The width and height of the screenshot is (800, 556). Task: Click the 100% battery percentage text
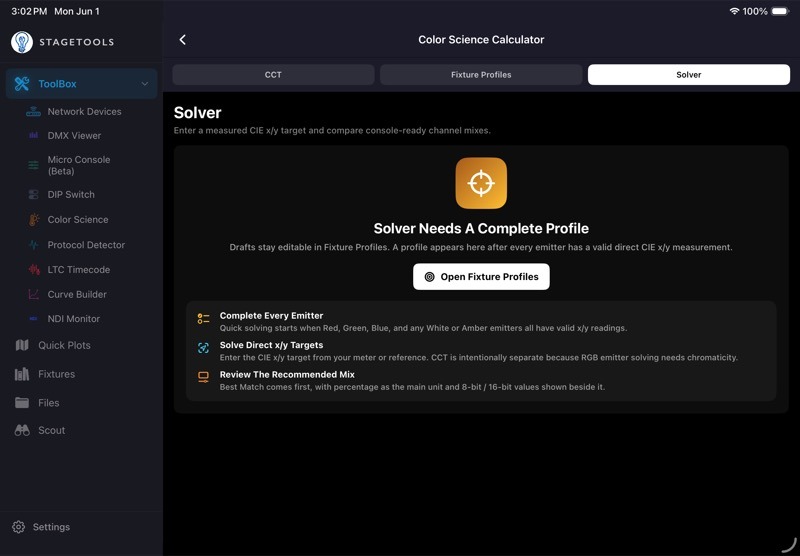coord(755,11)
